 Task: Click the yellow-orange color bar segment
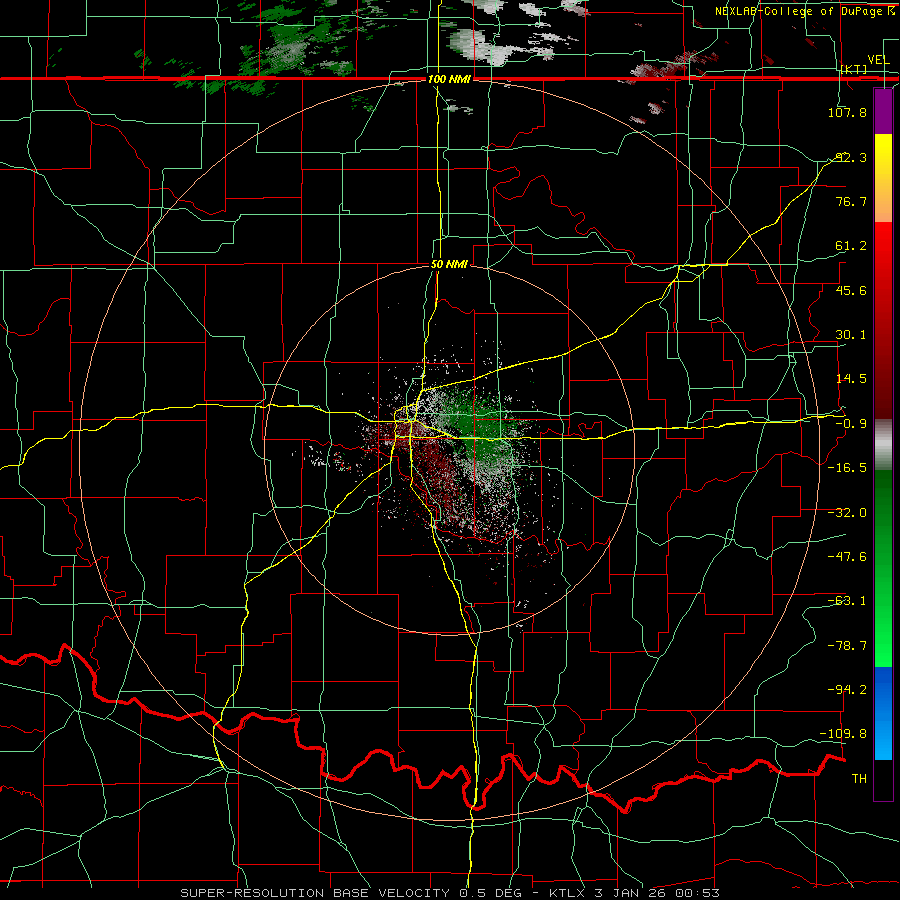(883, 178)
